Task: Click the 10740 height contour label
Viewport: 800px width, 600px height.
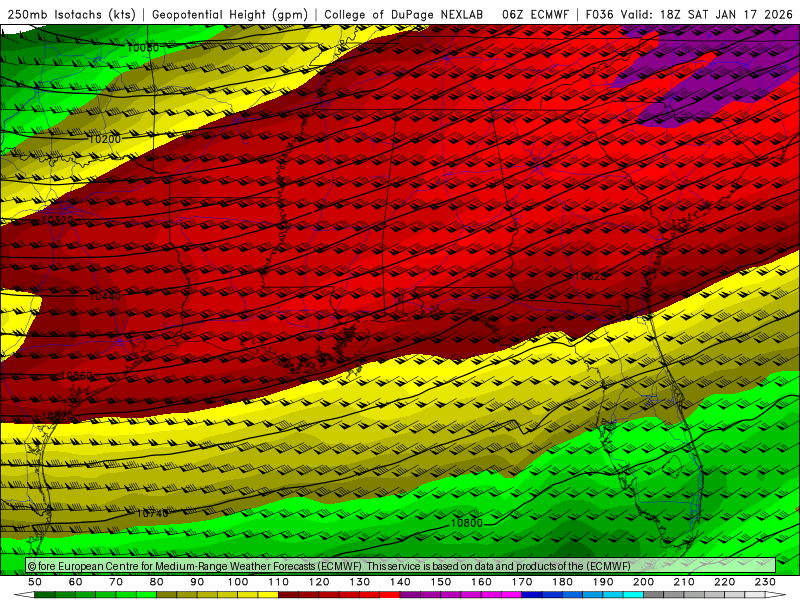Action: pyautogui.click(x=153, y=514)
